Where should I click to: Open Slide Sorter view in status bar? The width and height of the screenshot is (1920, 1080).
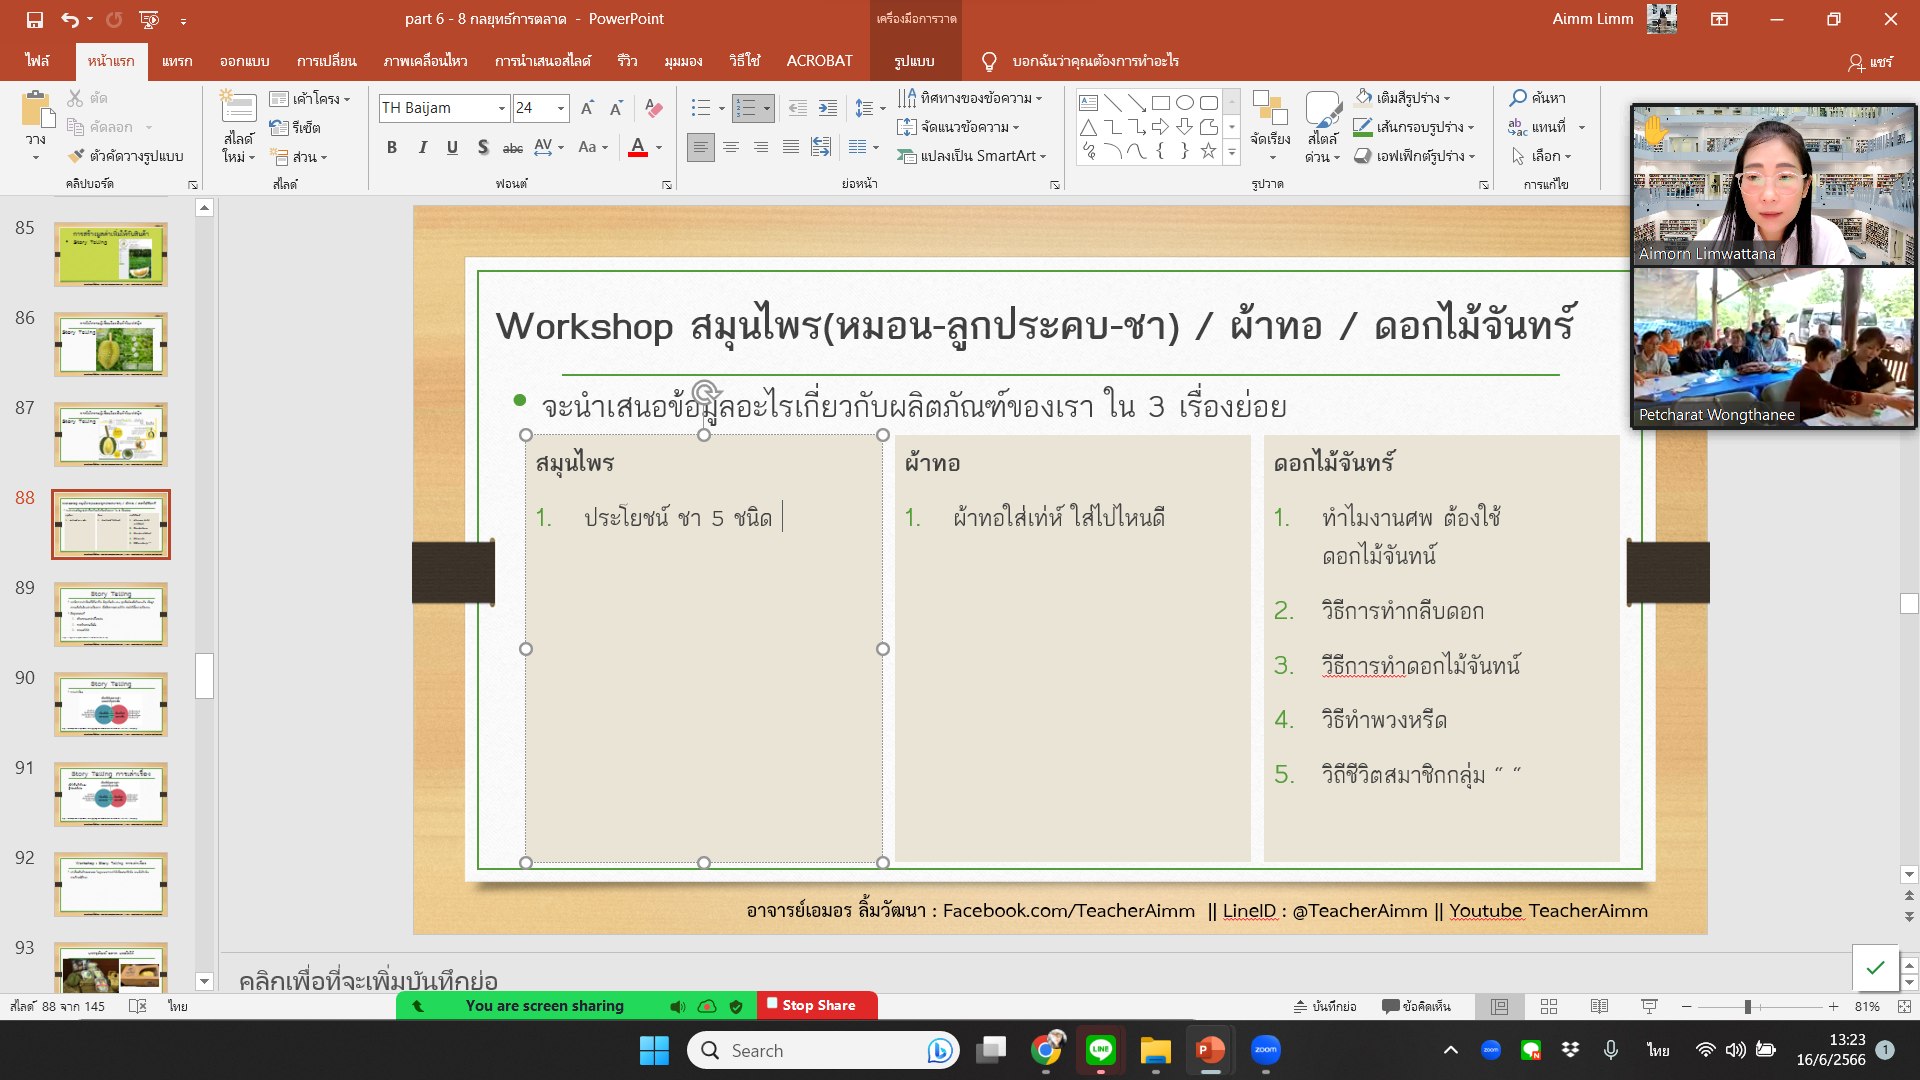pyautogui.click(x=1549, y=1007)
